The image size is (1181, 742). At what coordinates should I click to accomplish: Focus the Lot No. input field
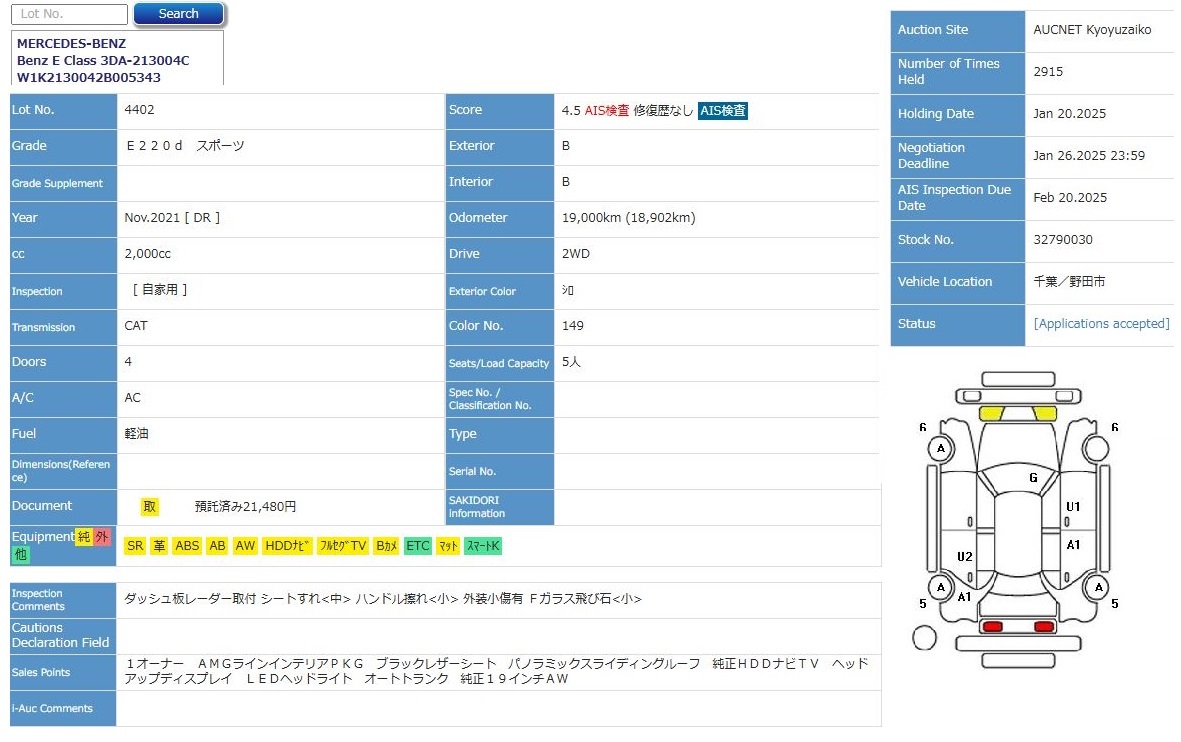69,14
